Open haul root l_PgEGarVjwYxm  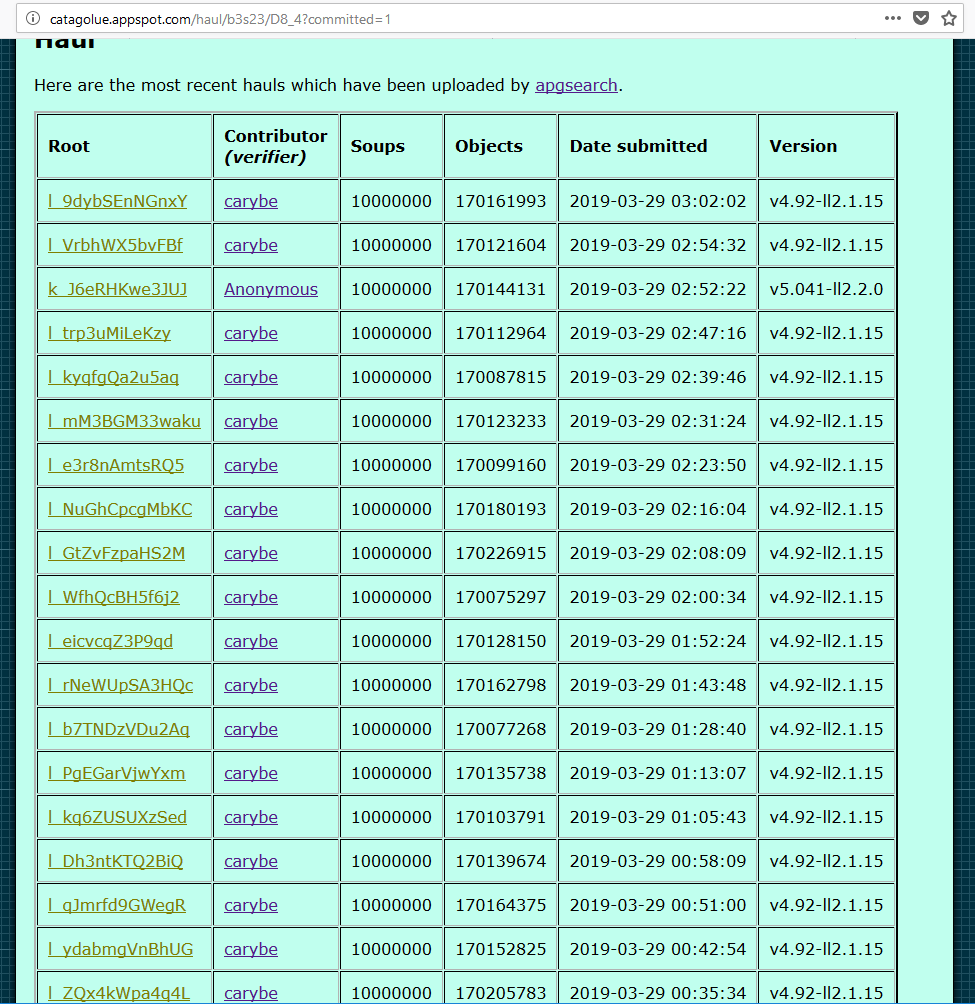[x=117, y=773]
